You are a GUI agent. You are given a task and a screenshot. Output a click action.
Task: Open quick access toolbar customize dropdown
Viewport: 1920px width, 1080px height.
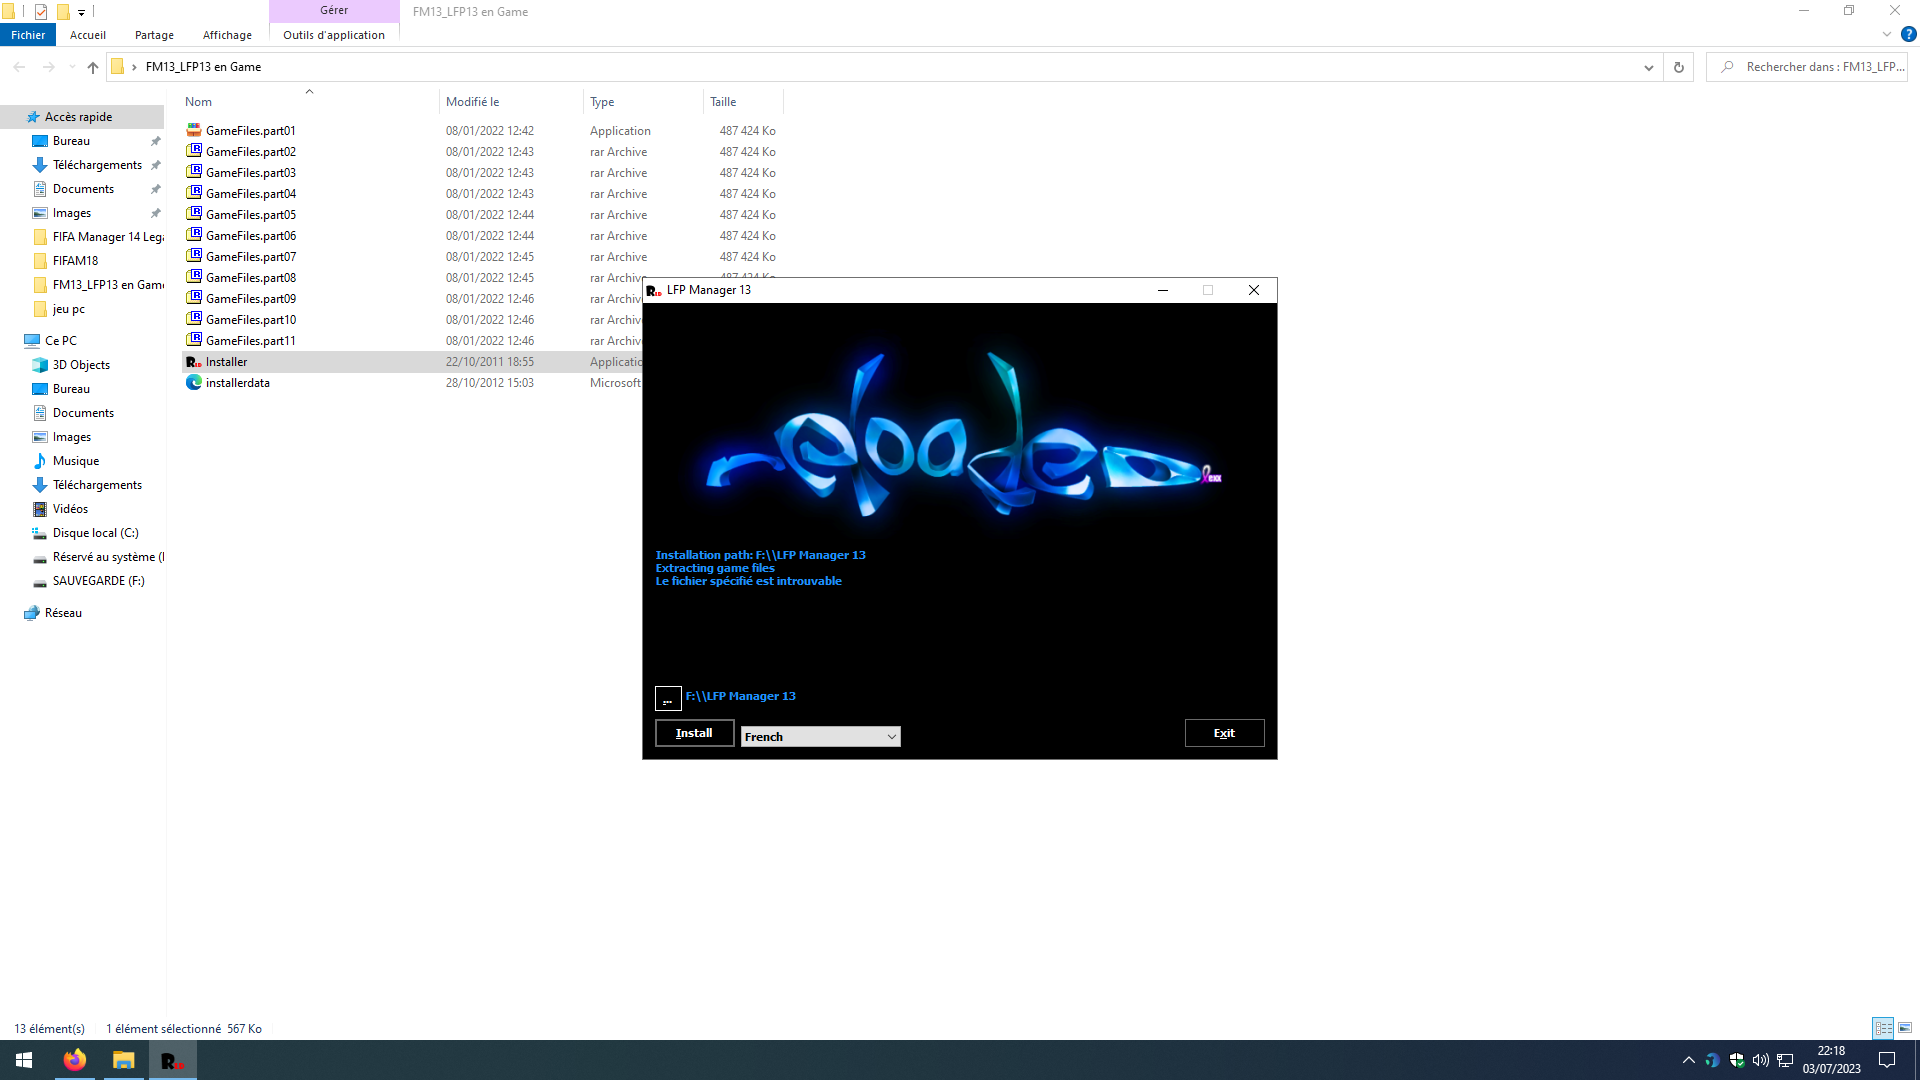tap(81, 12)
